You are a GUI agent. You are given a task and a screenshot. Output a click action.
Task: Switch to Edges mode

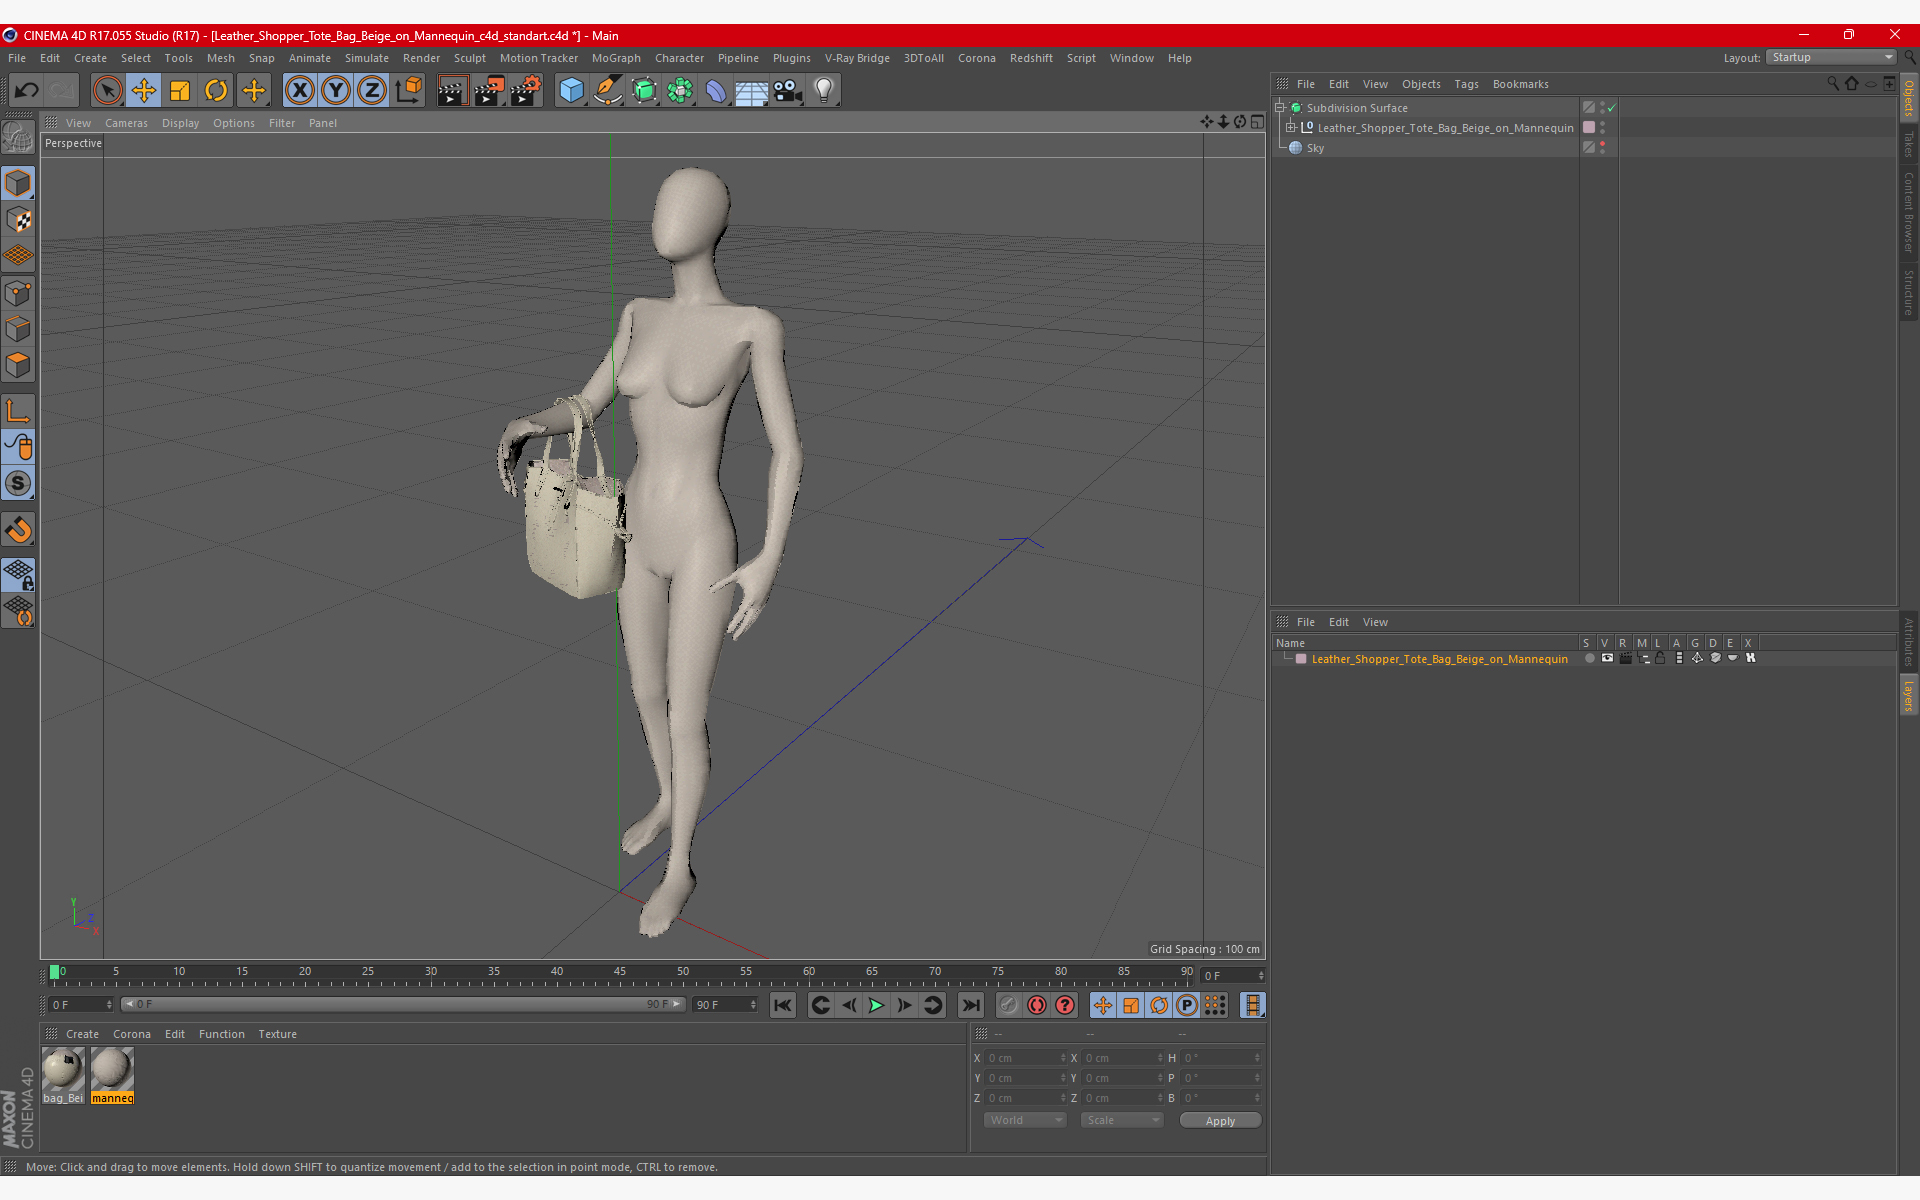(18, 329)
